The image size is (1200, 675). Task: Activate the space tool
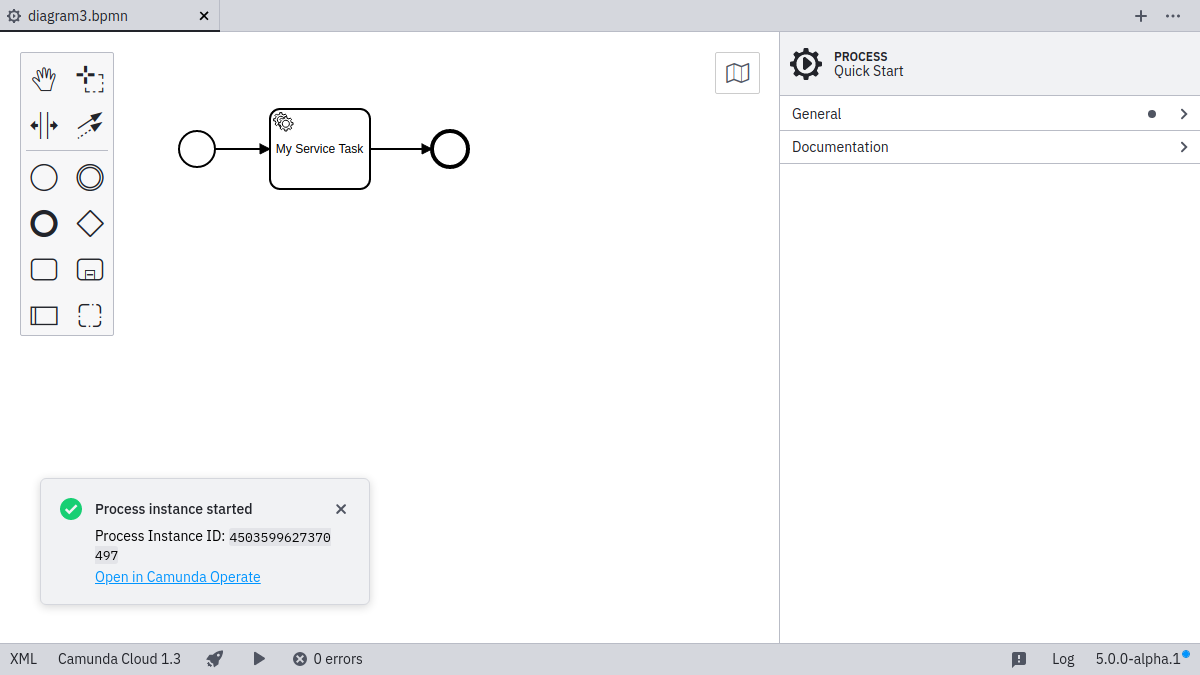coord(44,125)
